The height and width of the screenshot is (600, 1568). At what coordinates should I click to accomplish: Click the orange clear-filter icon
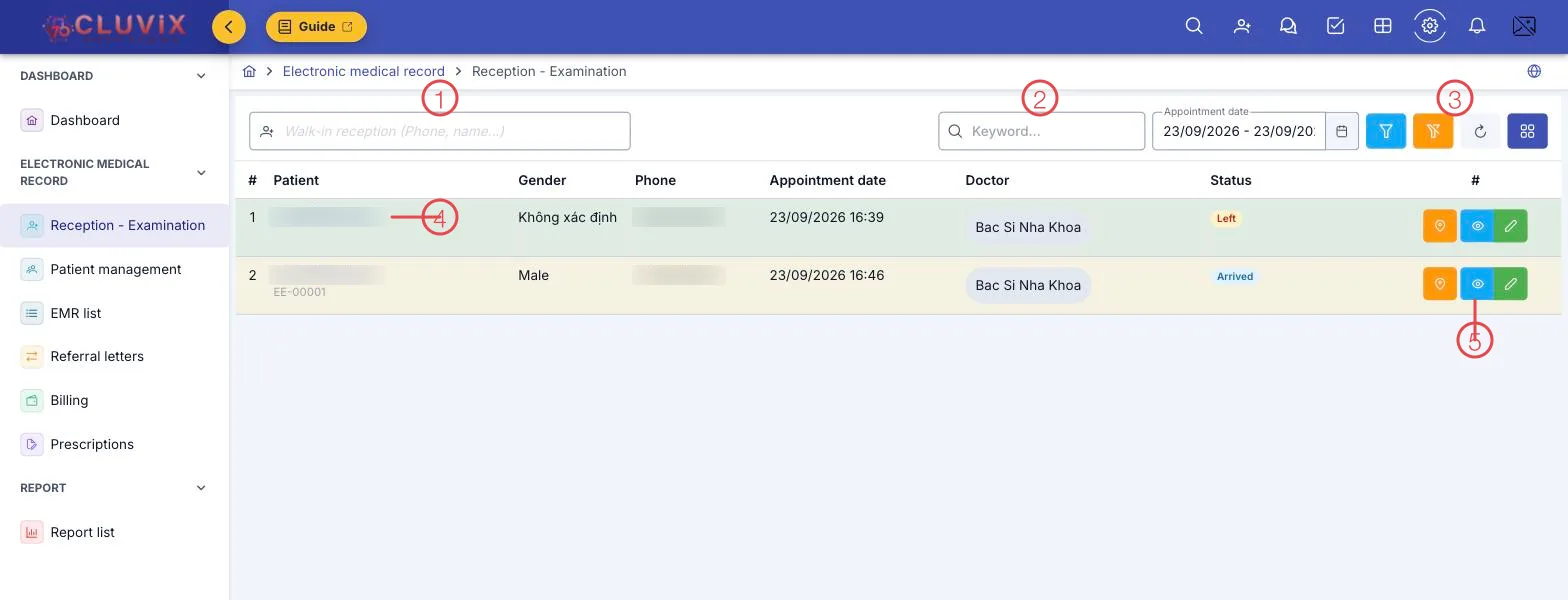[1433, 131]
